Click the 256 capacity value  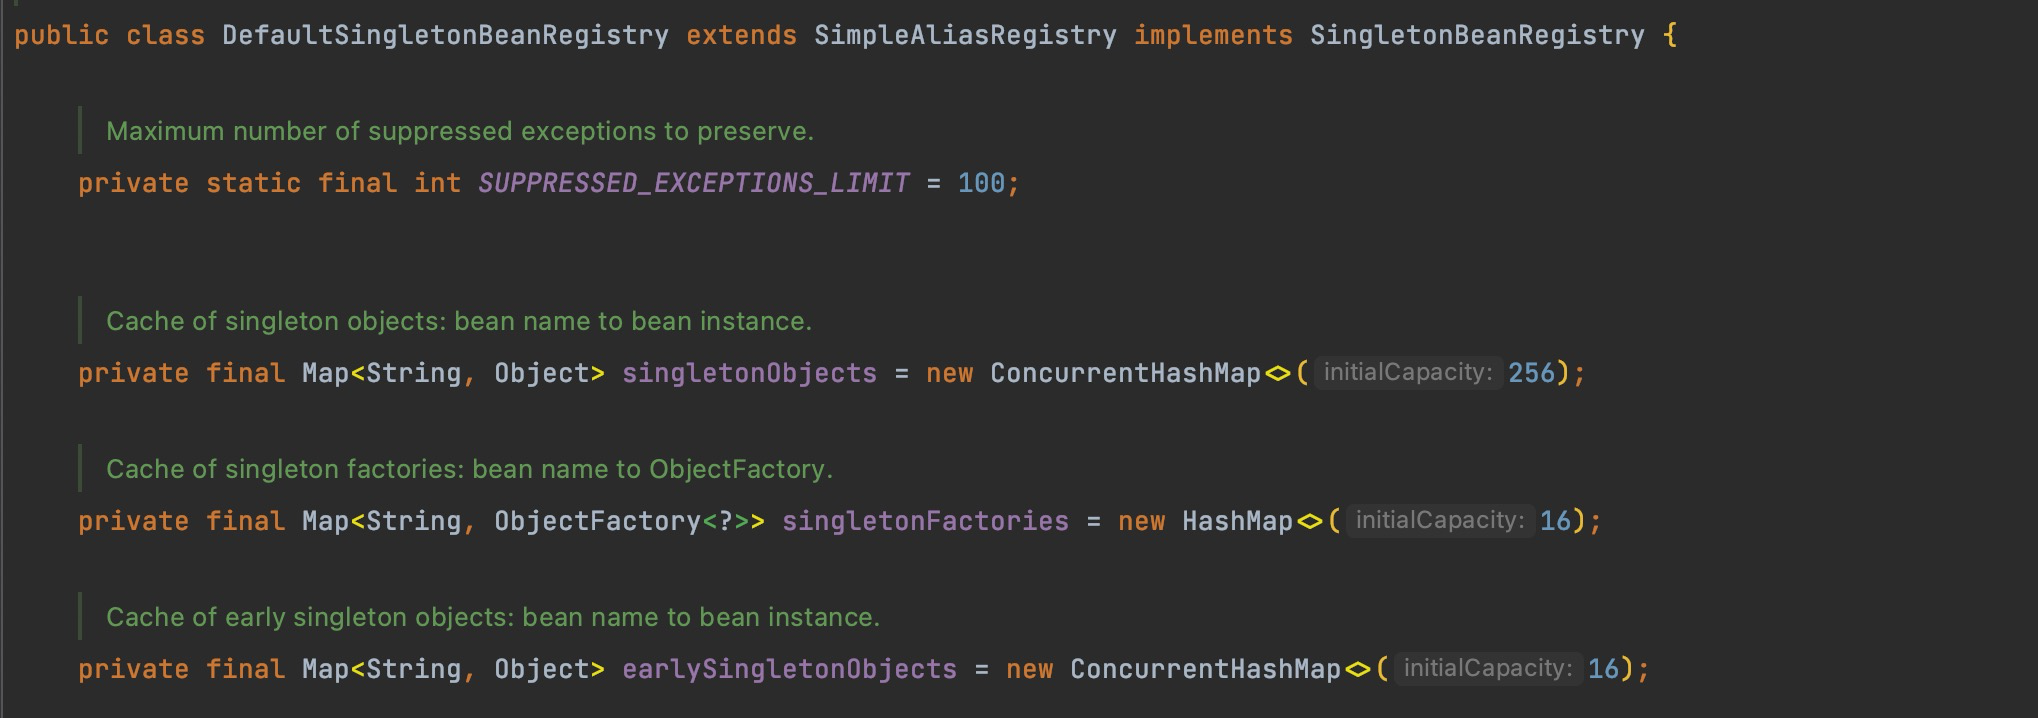(1532, 373)
